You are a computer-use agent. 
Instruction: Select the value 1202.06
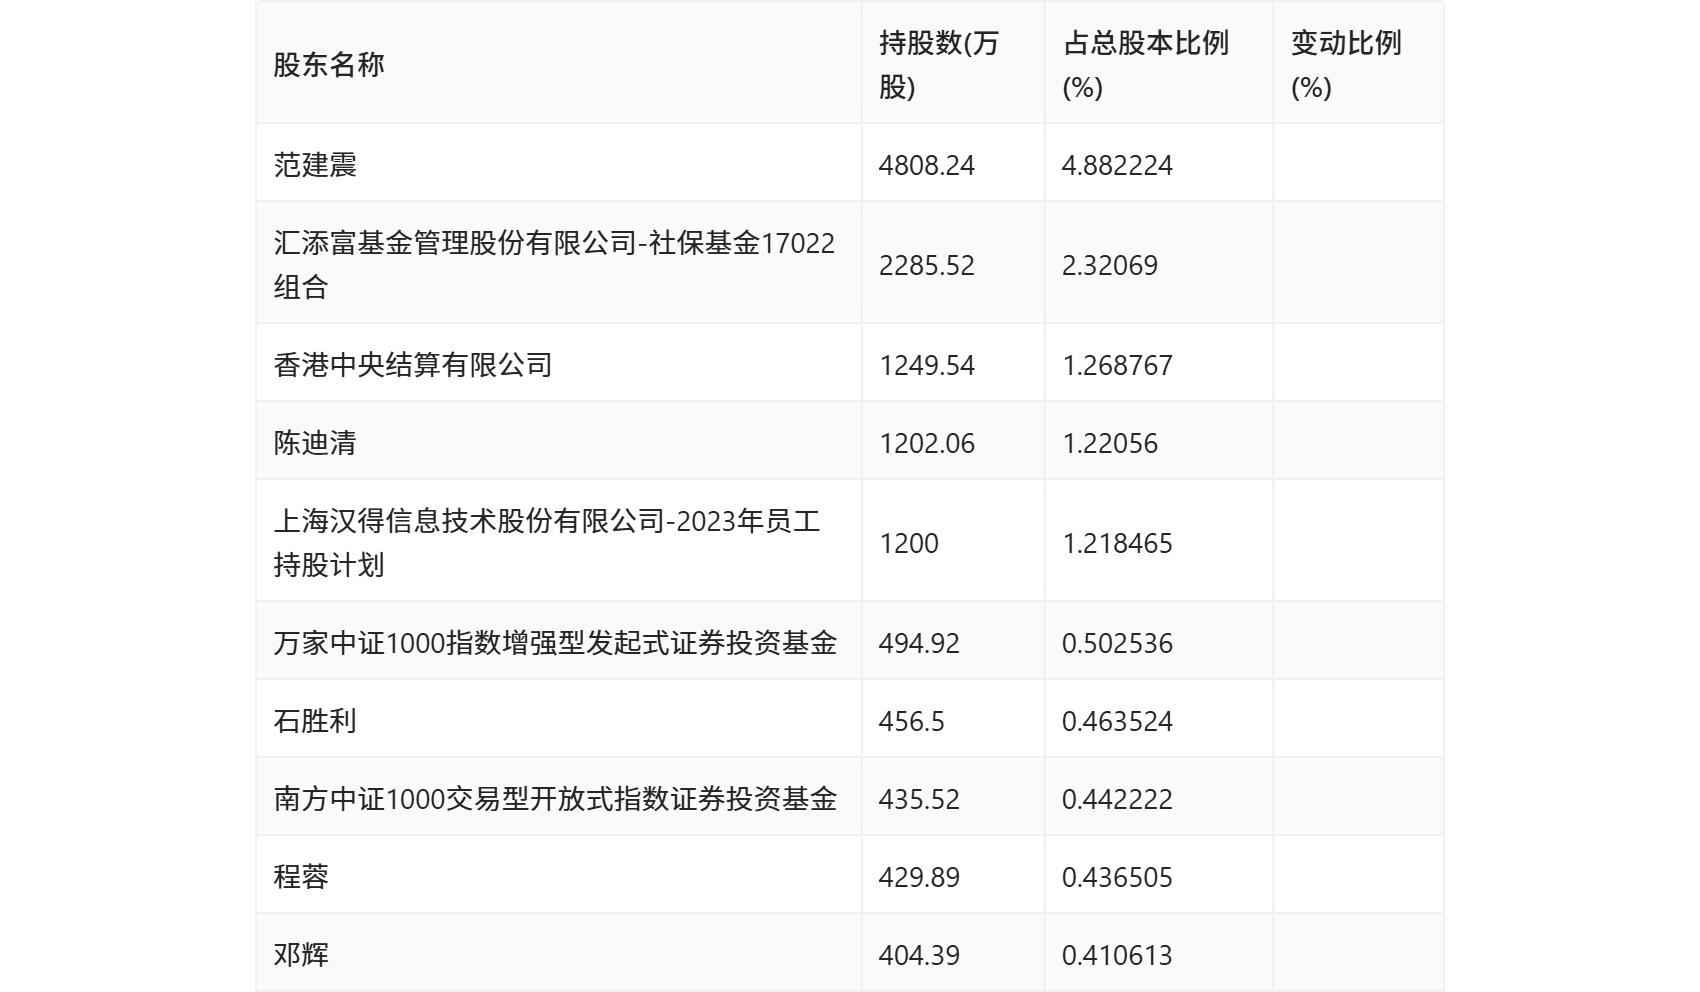(x=927, y=443)
